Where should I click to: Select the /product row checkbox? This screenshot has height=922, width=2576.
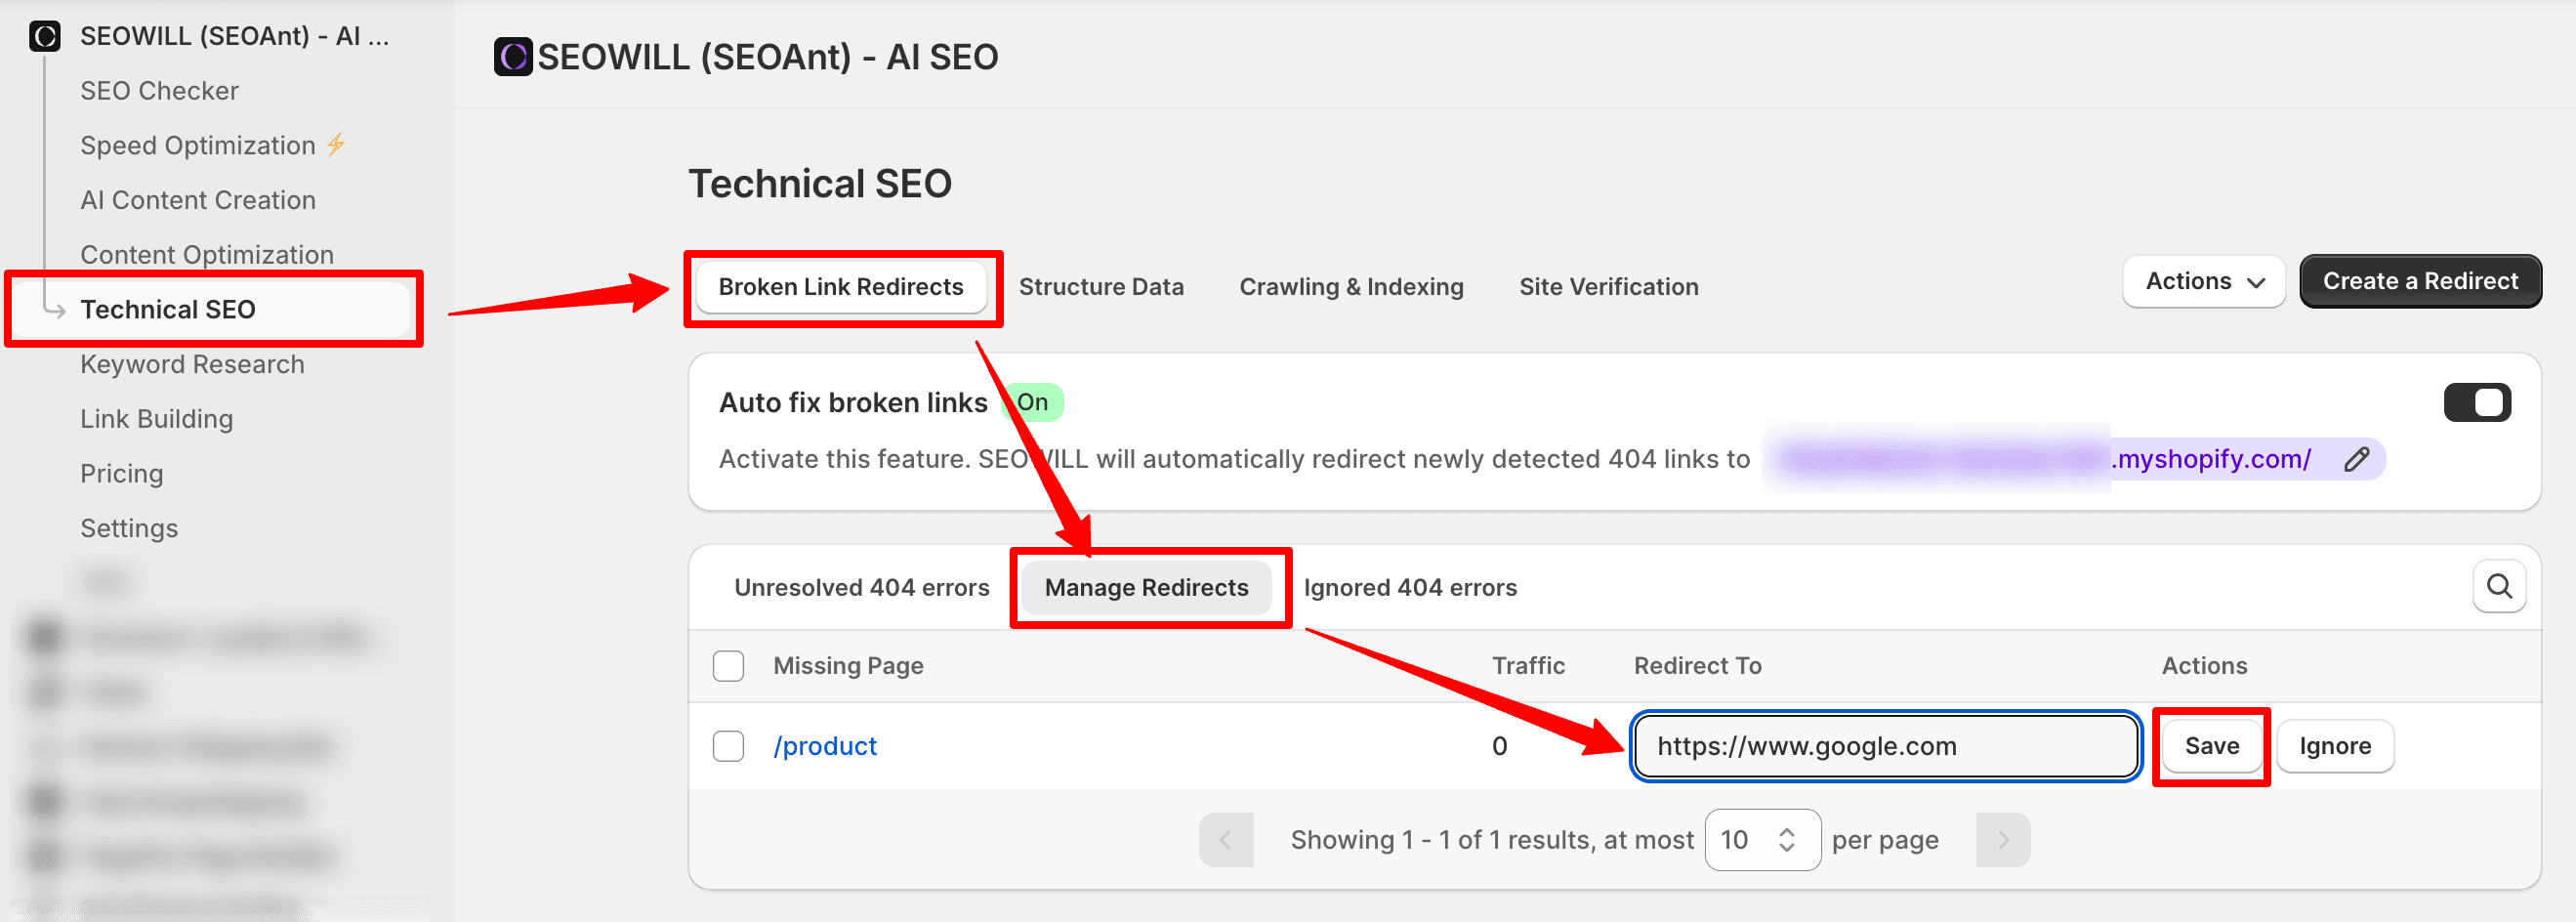click(x=728, y=746)
